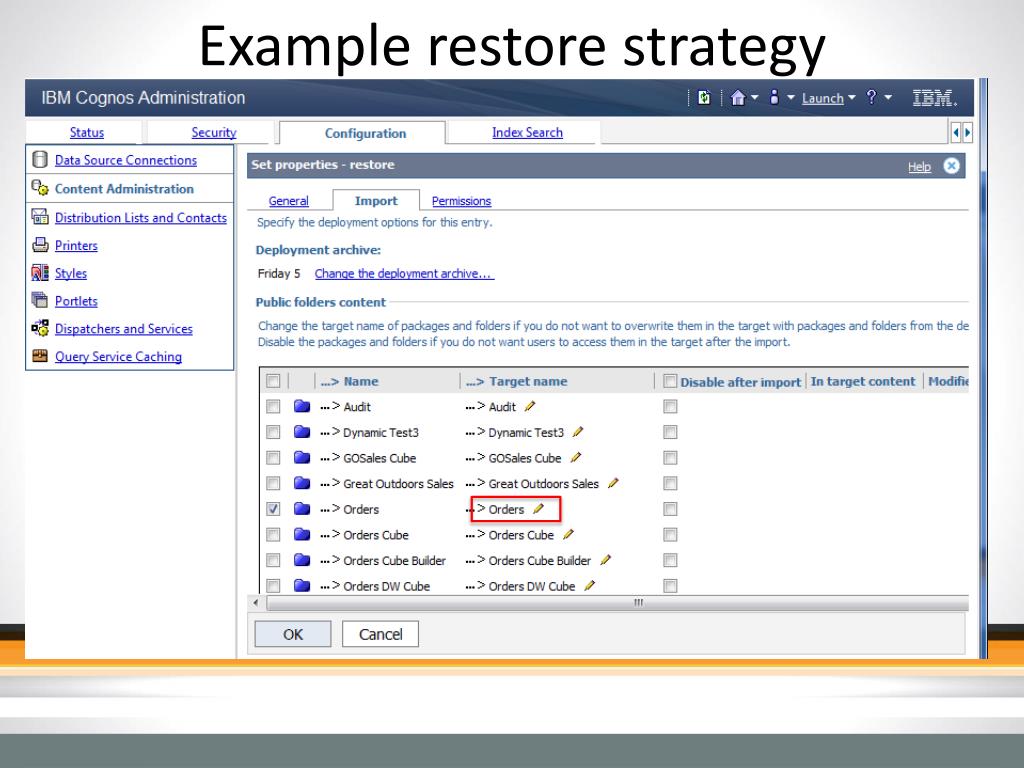Edit GOSales Cube target name pencil

tap(575, 457)
